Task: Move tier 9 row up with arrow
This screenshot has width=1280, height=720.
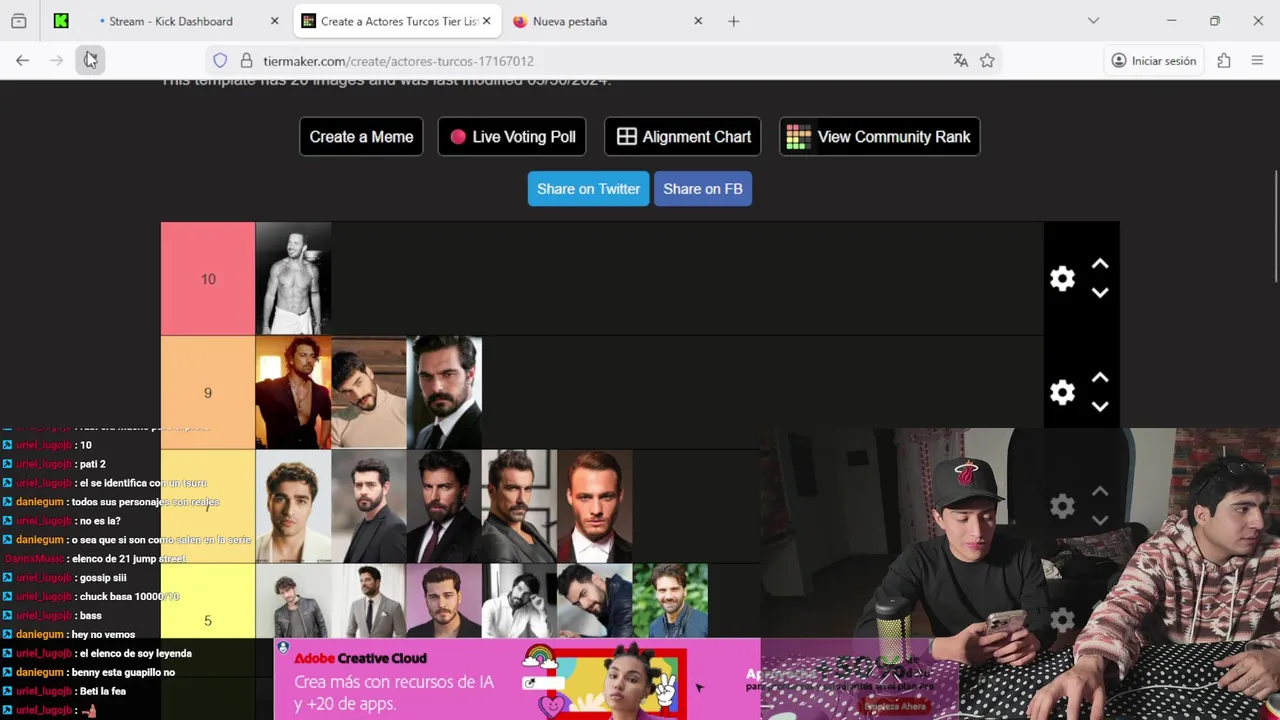Action: pos(1100,378)
